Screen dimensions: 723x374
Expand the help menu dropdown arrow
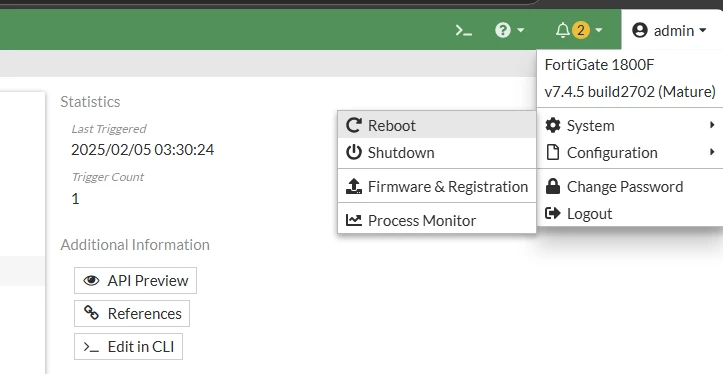click(521, 30)
